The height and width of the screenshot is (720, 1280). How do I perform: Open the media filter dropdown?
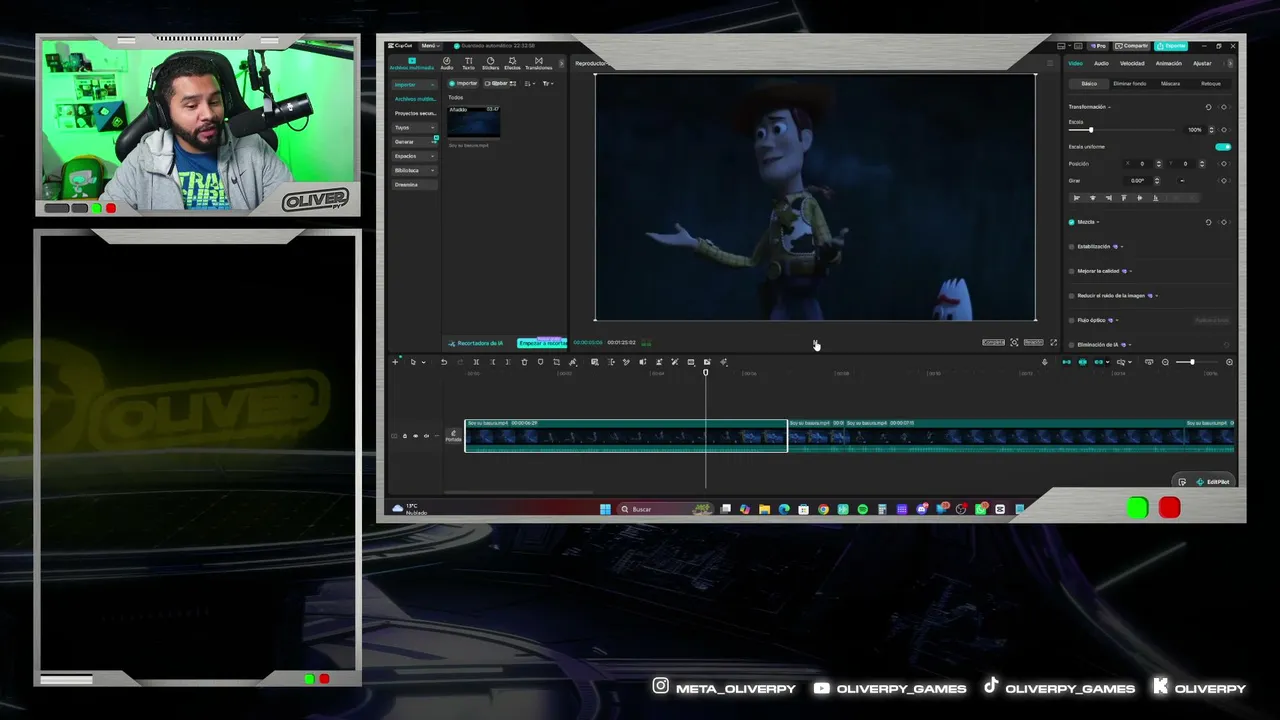tap(547, 83)
